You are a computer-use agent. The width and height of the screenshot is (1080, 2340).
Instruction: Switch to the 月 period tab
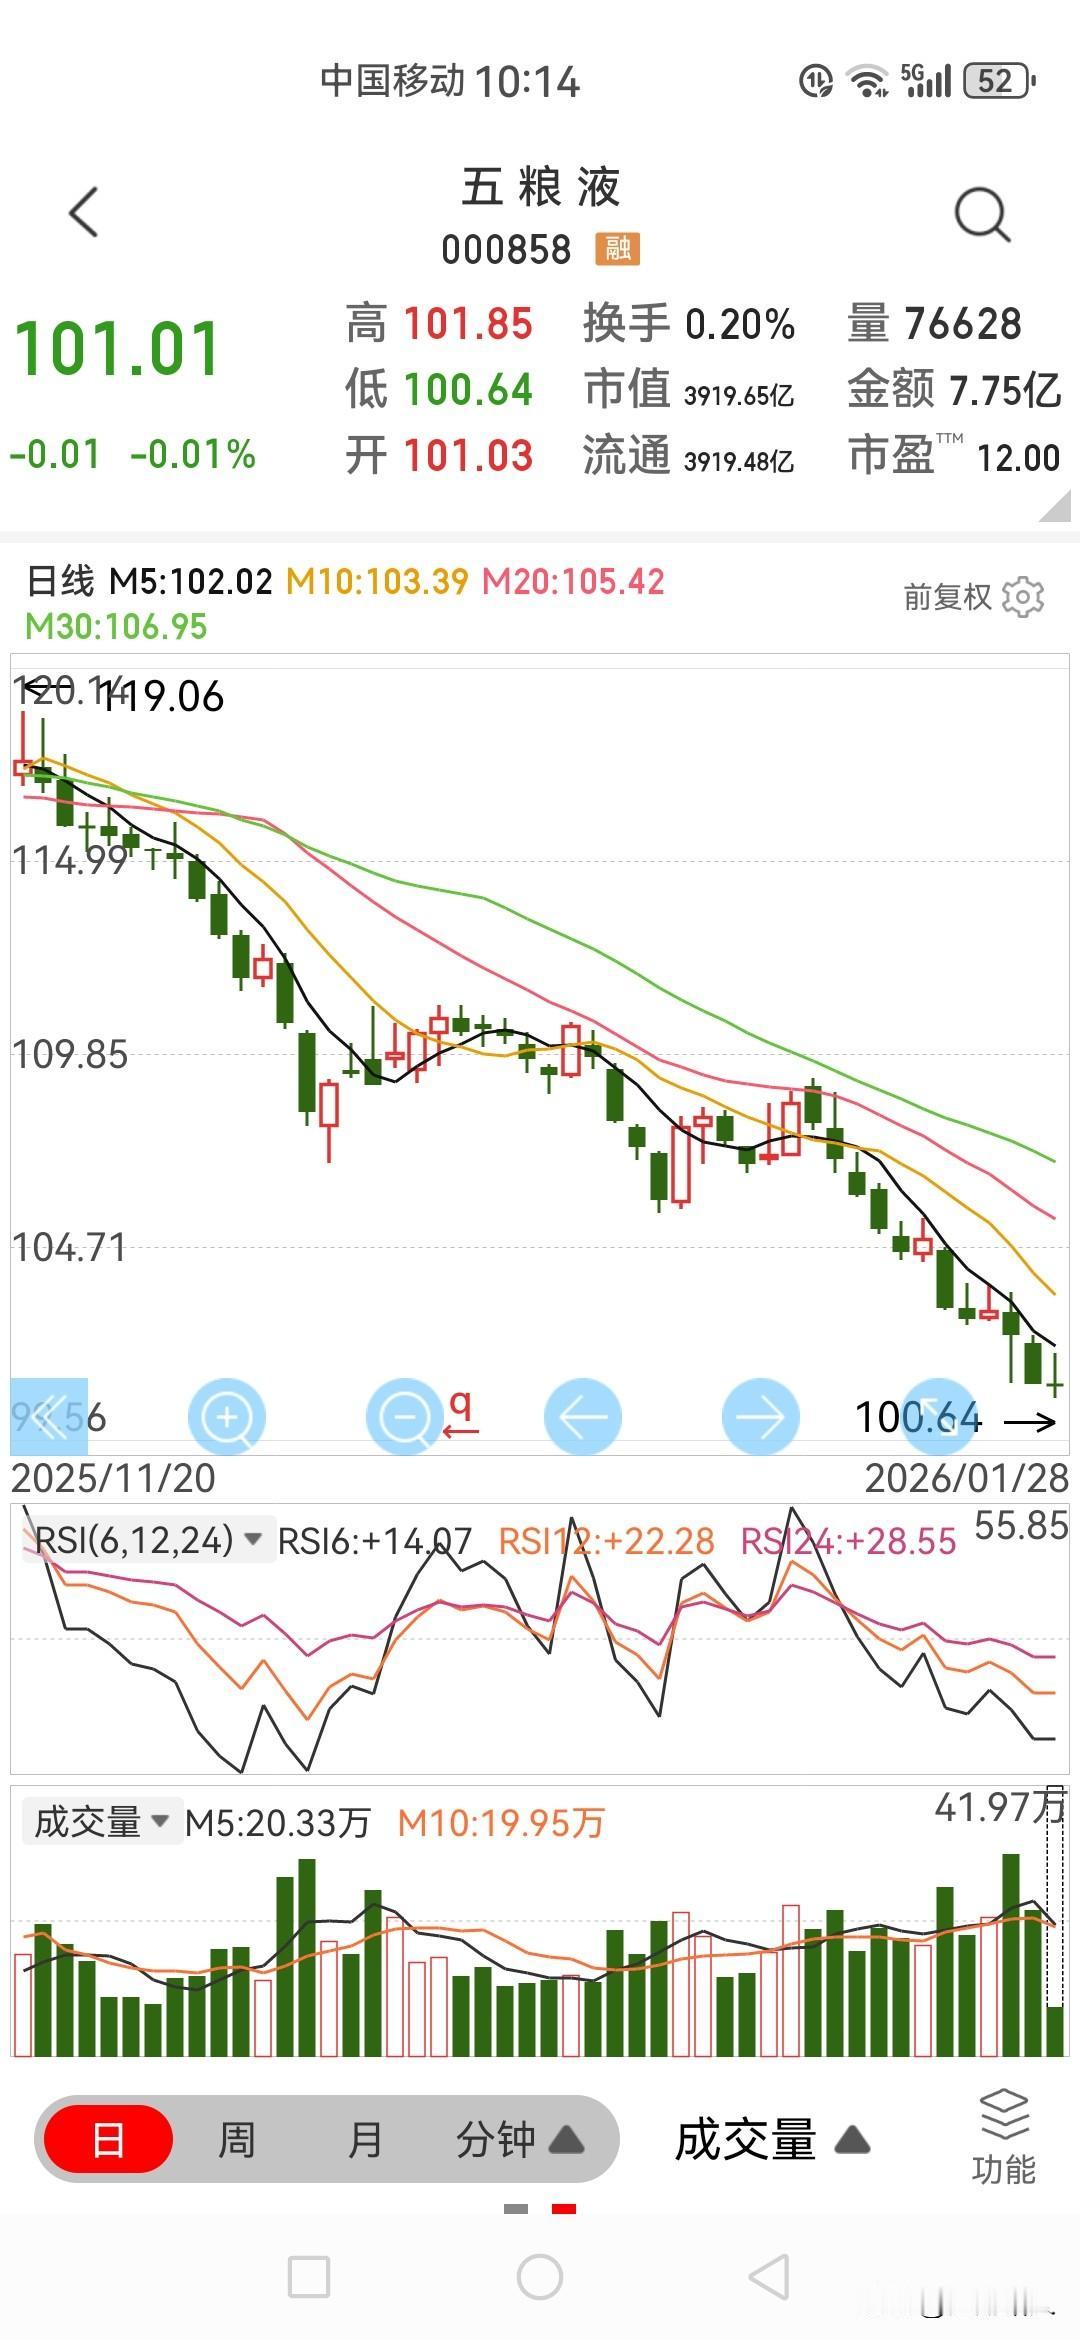coord(364,2139)
